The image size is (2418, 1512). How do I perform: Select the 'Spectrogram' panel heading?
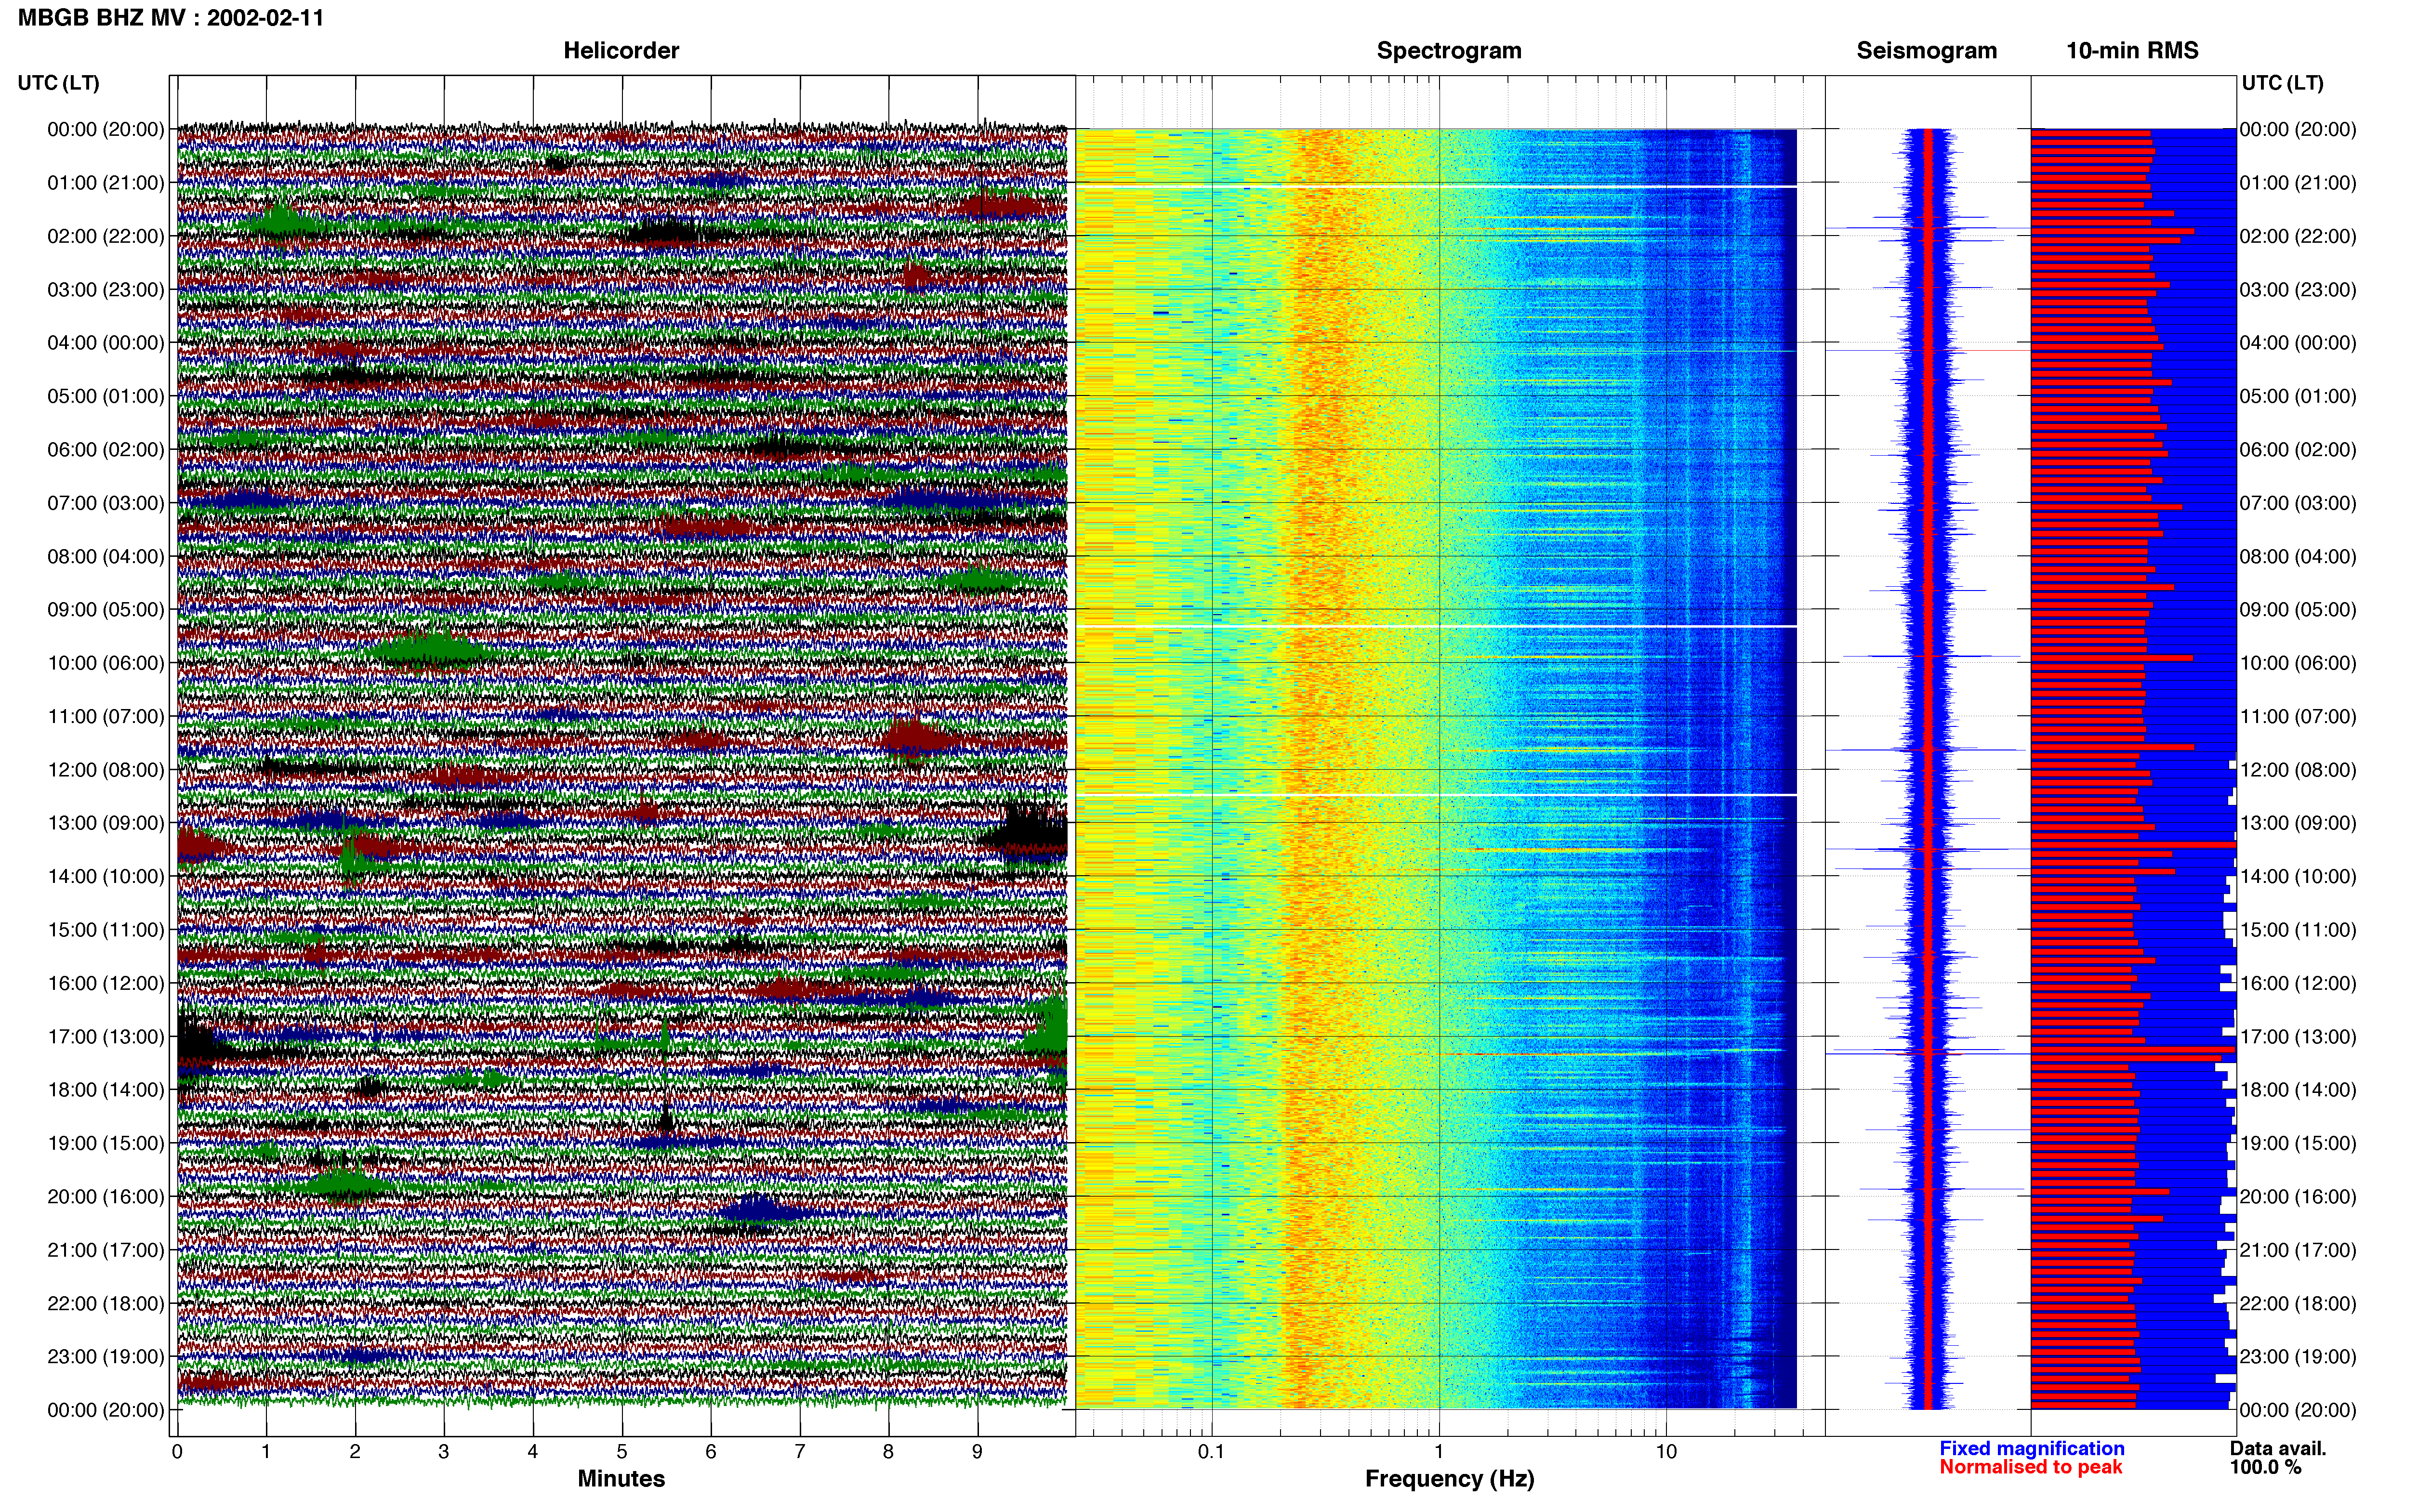coord(1449,50)
